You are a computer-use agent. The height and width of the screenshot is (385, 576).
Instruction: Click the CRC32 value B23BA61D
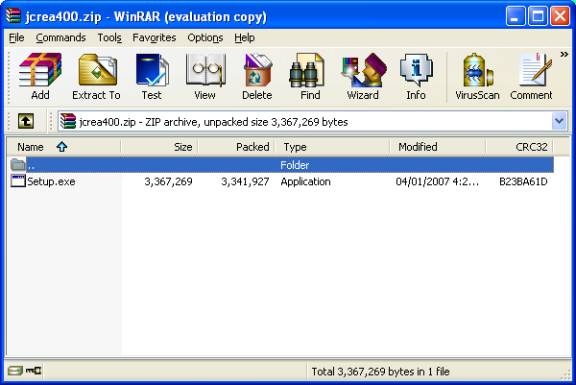click(x=523, y=181)
